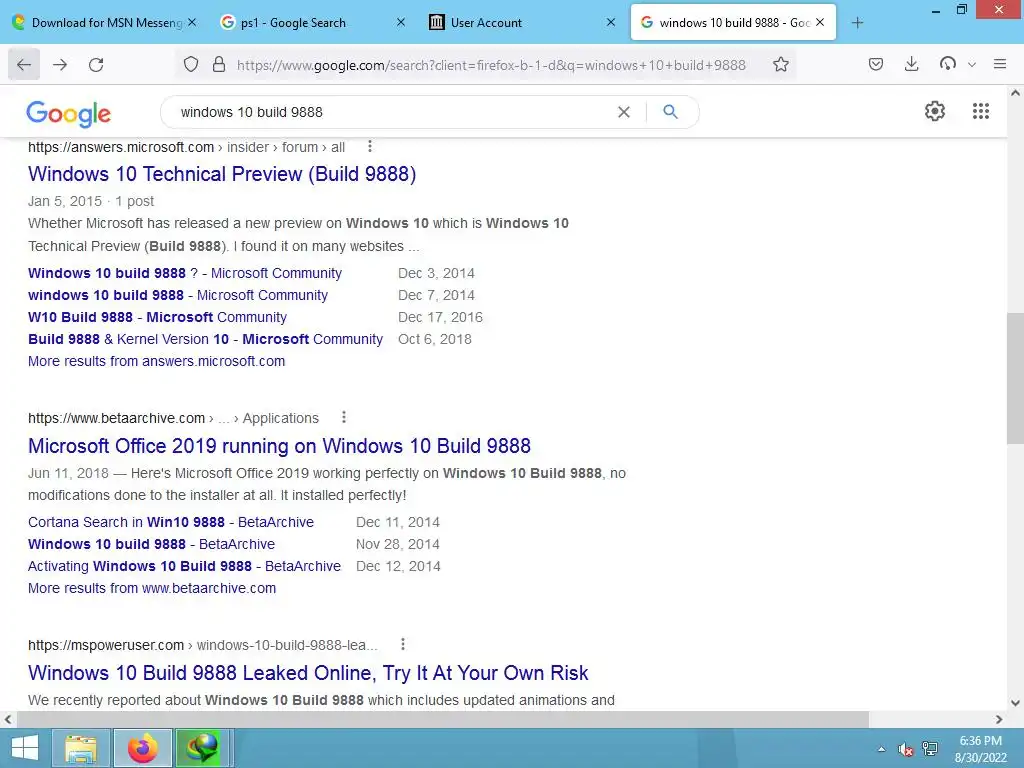Click the Firefox taskbar icon
This screenshot has height=768, width=1024.
[x=143, y=748]
